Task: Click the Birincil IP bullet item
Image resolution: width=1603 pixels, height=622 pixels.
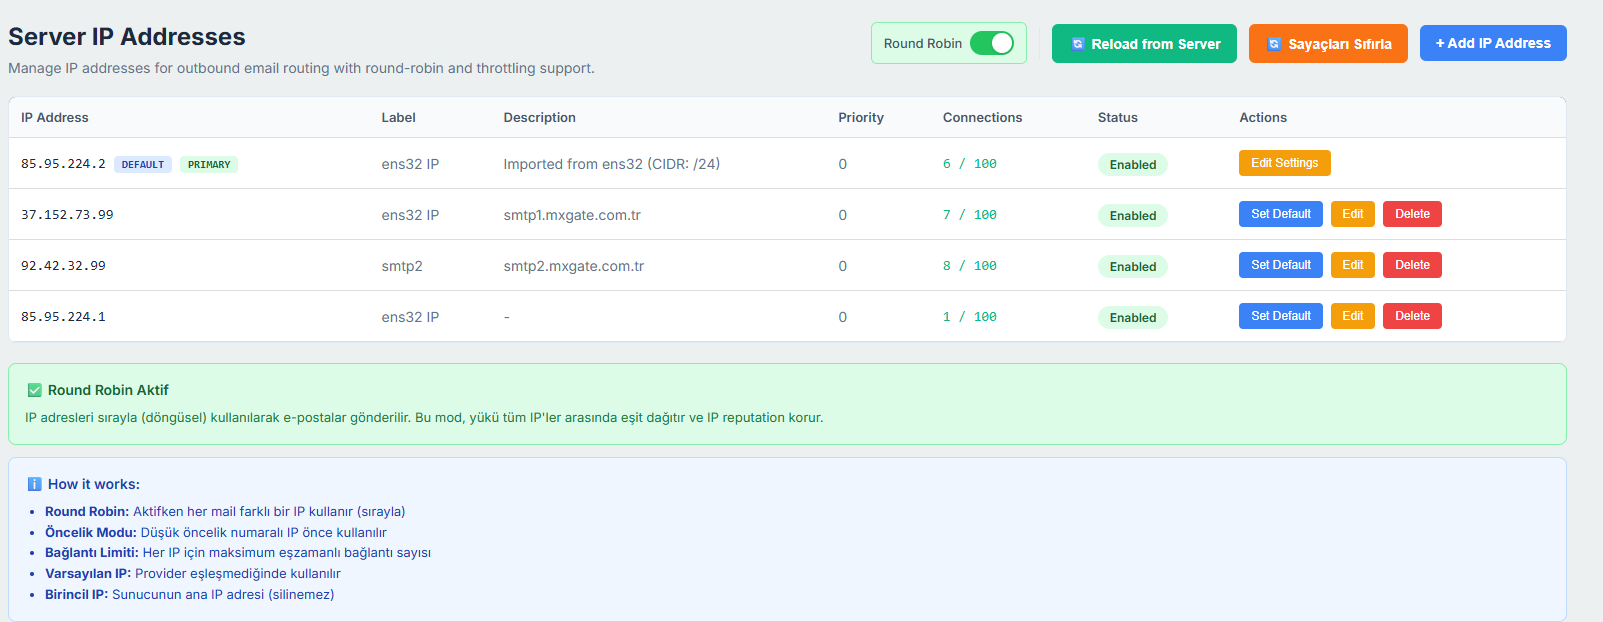Action: [190, 594]
